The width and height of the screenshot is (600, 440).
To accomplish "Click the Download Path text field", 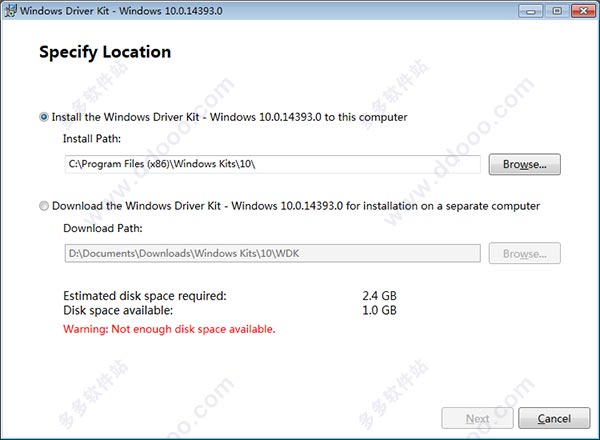I will [x=272, y=253].
